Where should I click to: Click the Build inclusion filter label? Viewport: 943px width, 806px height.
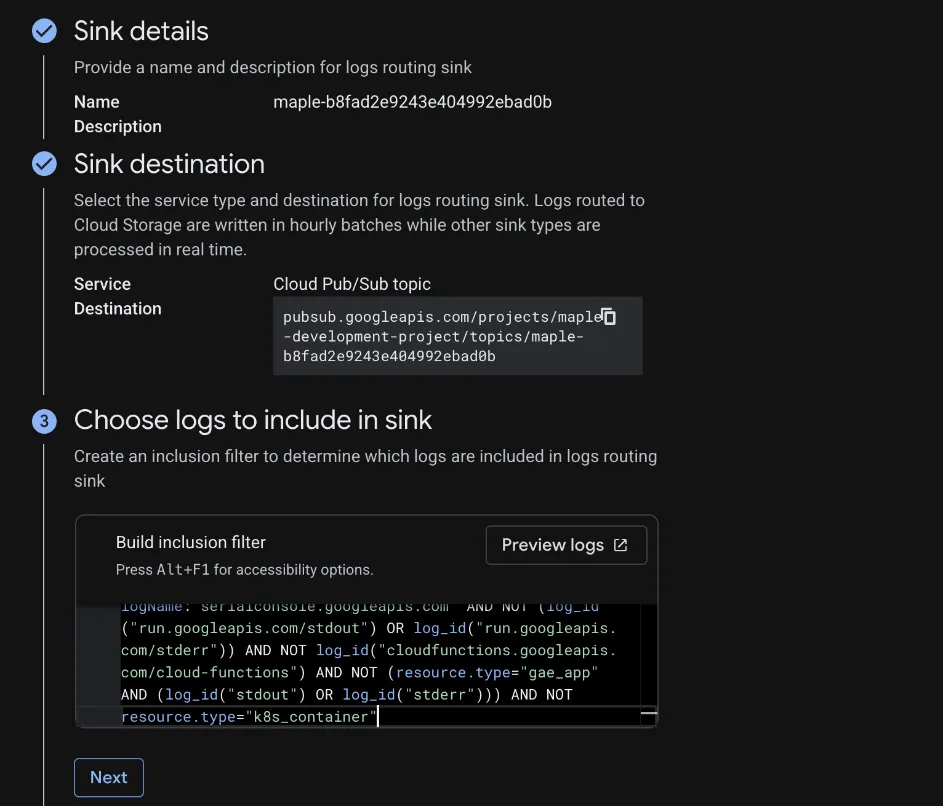pos(191,542)
